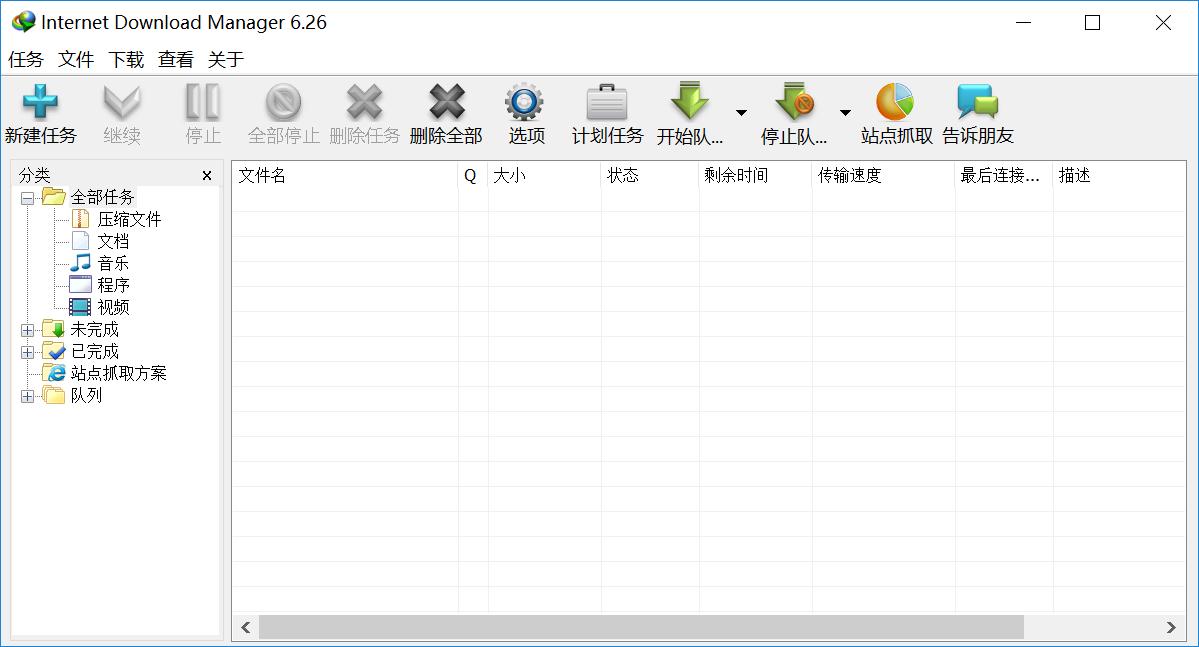The width and height of the screenshot is (1199, 647).
Task: Open the 下载 menu
Action: point(126,60)
